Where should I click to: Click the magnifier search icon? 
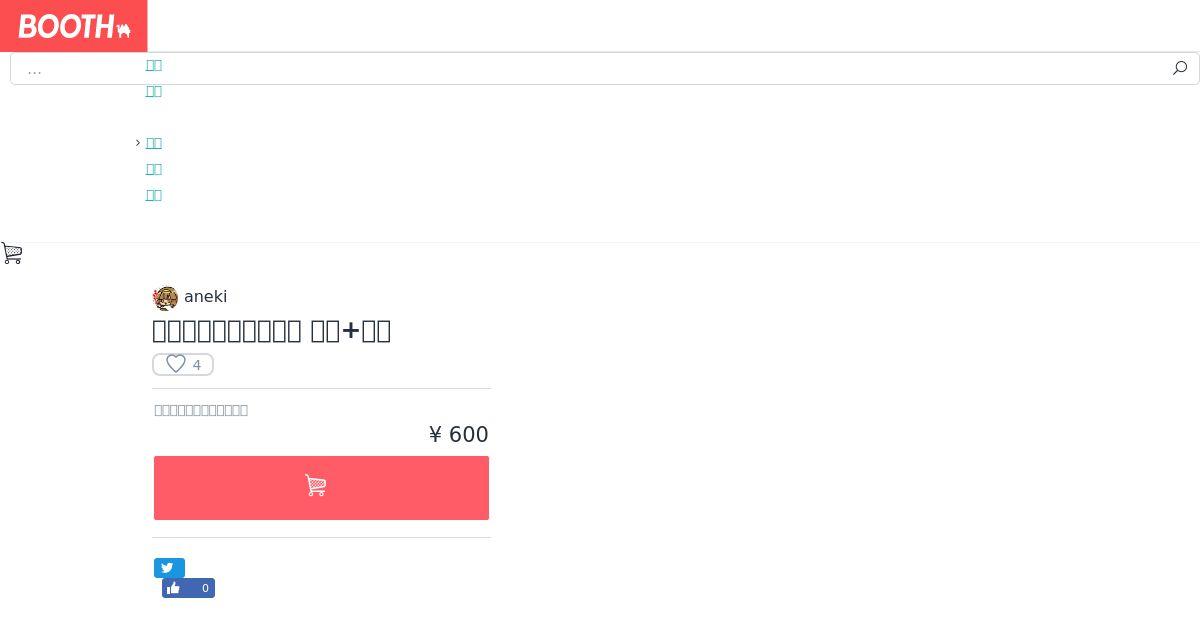point(1180,68)
